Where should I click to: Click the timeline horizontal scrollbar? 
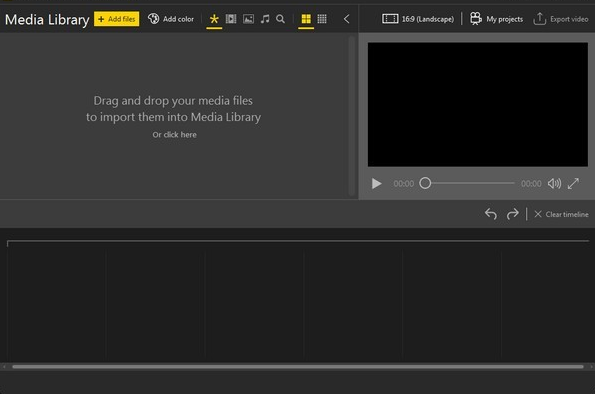click(x=298, y=367)
